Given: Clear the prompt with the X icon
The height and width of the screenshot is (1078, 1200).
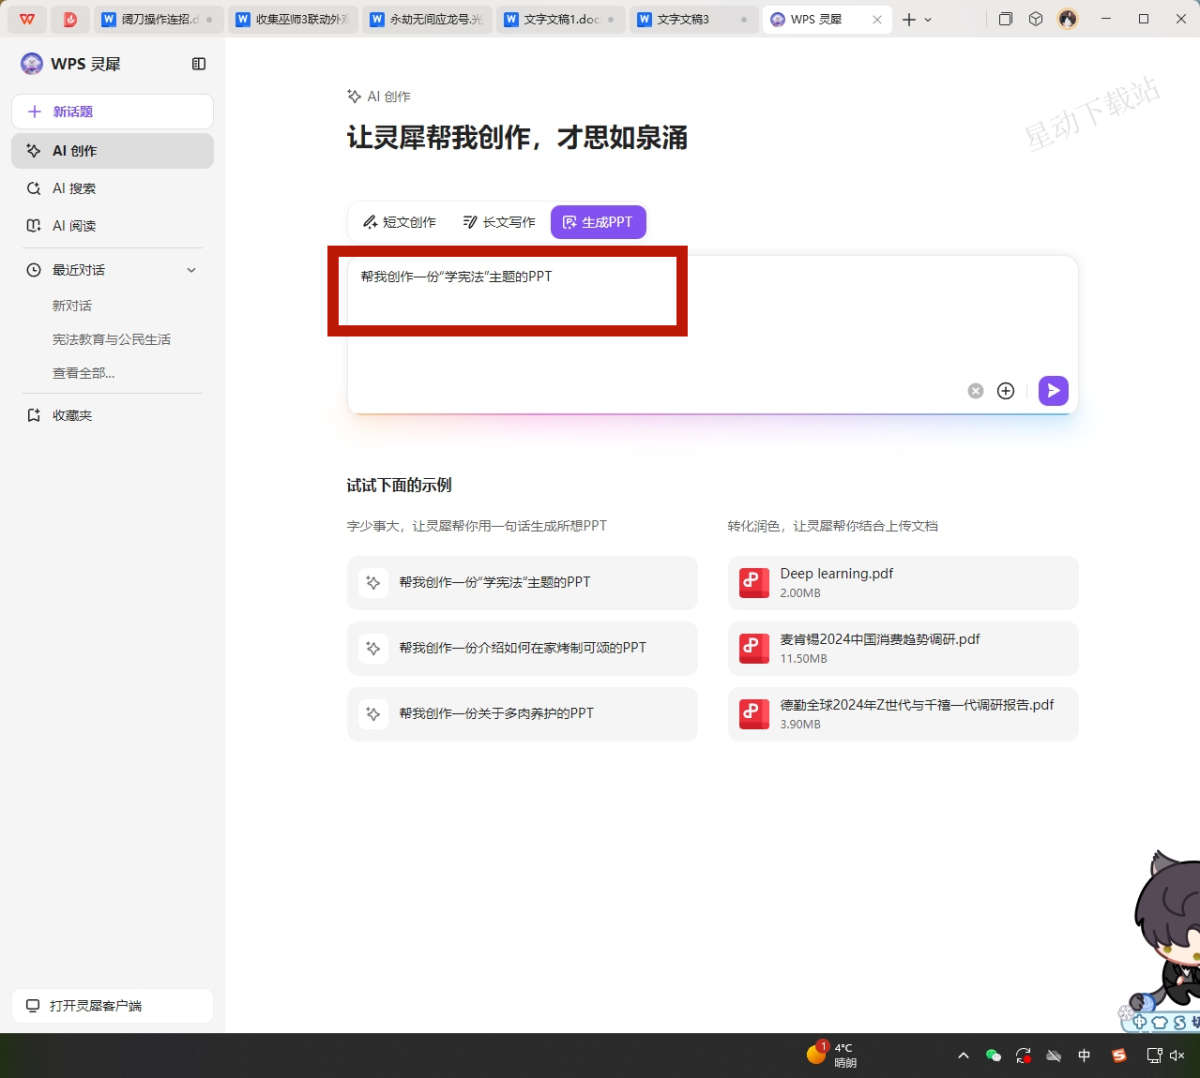Looking at the screenshot, I should coord(976,391).
